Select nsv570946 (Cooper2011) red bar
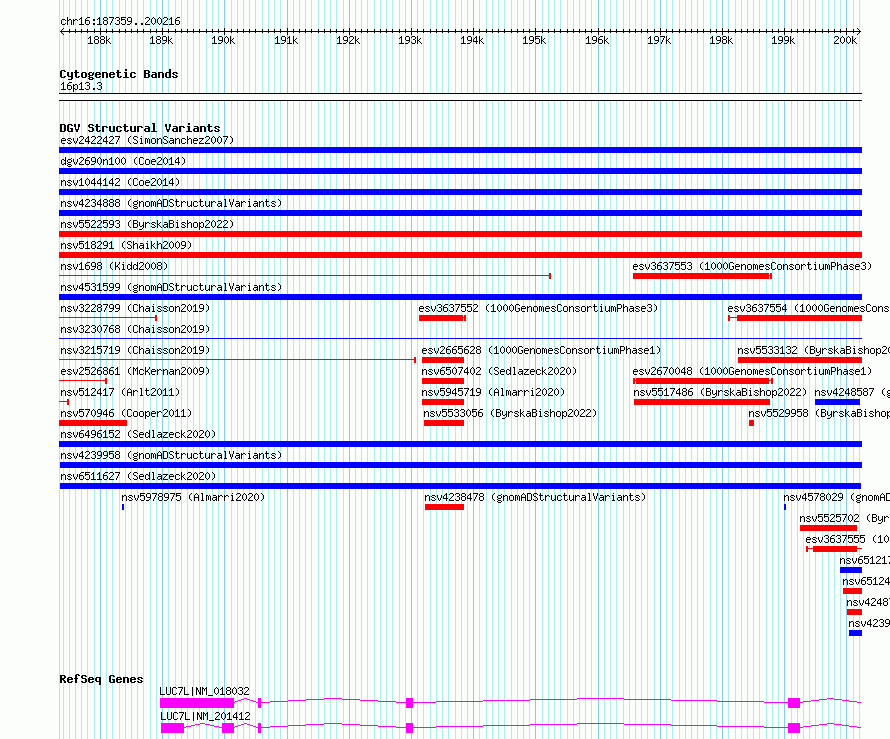This screenshot has width=890, height=739. point(93,423)
